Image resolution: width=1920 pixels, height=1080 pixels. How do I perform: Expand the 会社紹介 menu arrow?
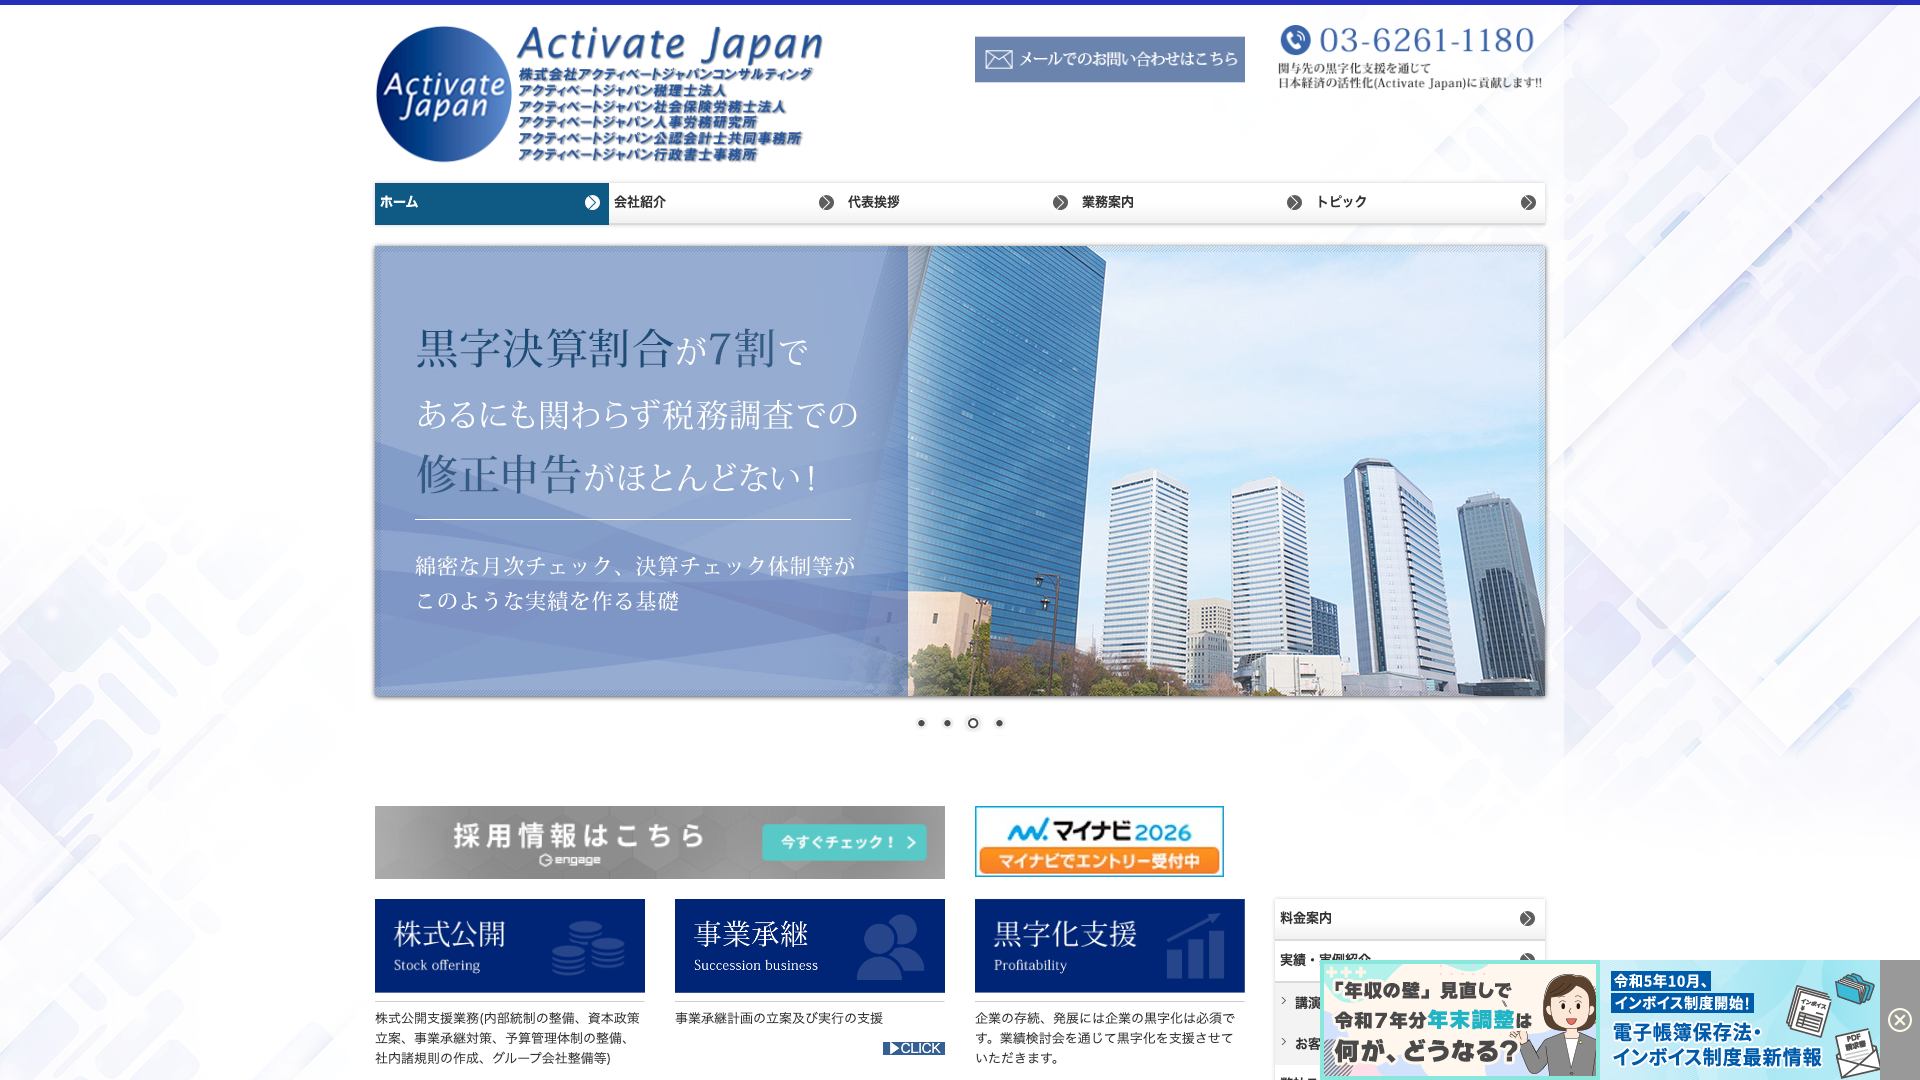(826, 203)
